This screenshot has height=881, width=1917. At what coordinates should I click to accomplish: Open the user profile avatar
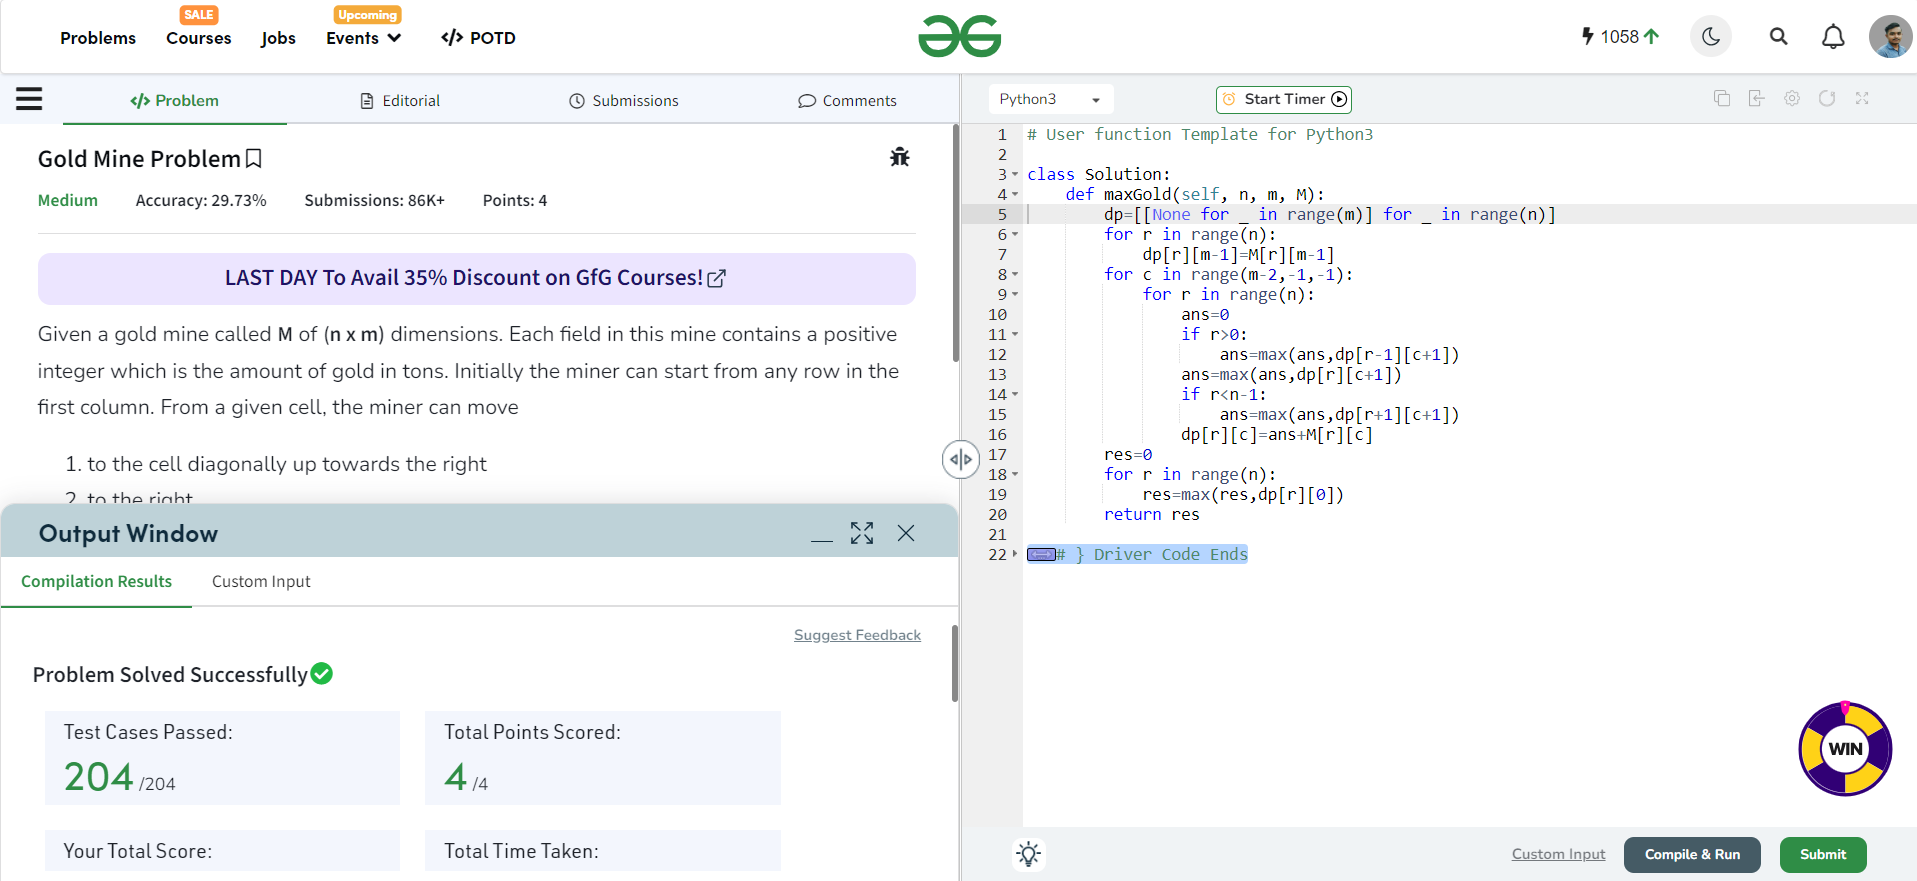1890,37
